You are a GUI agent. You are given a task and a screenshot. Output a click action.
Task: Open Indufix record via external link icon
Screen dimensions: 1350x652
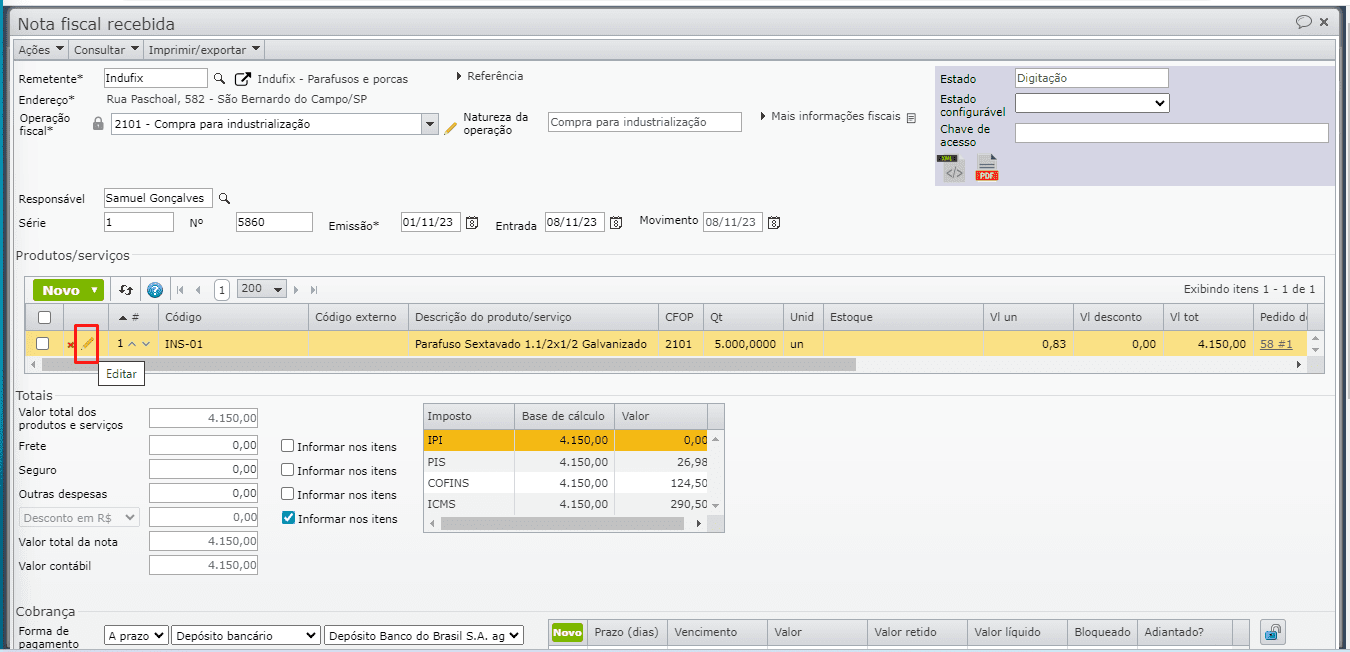pos(242,78)
